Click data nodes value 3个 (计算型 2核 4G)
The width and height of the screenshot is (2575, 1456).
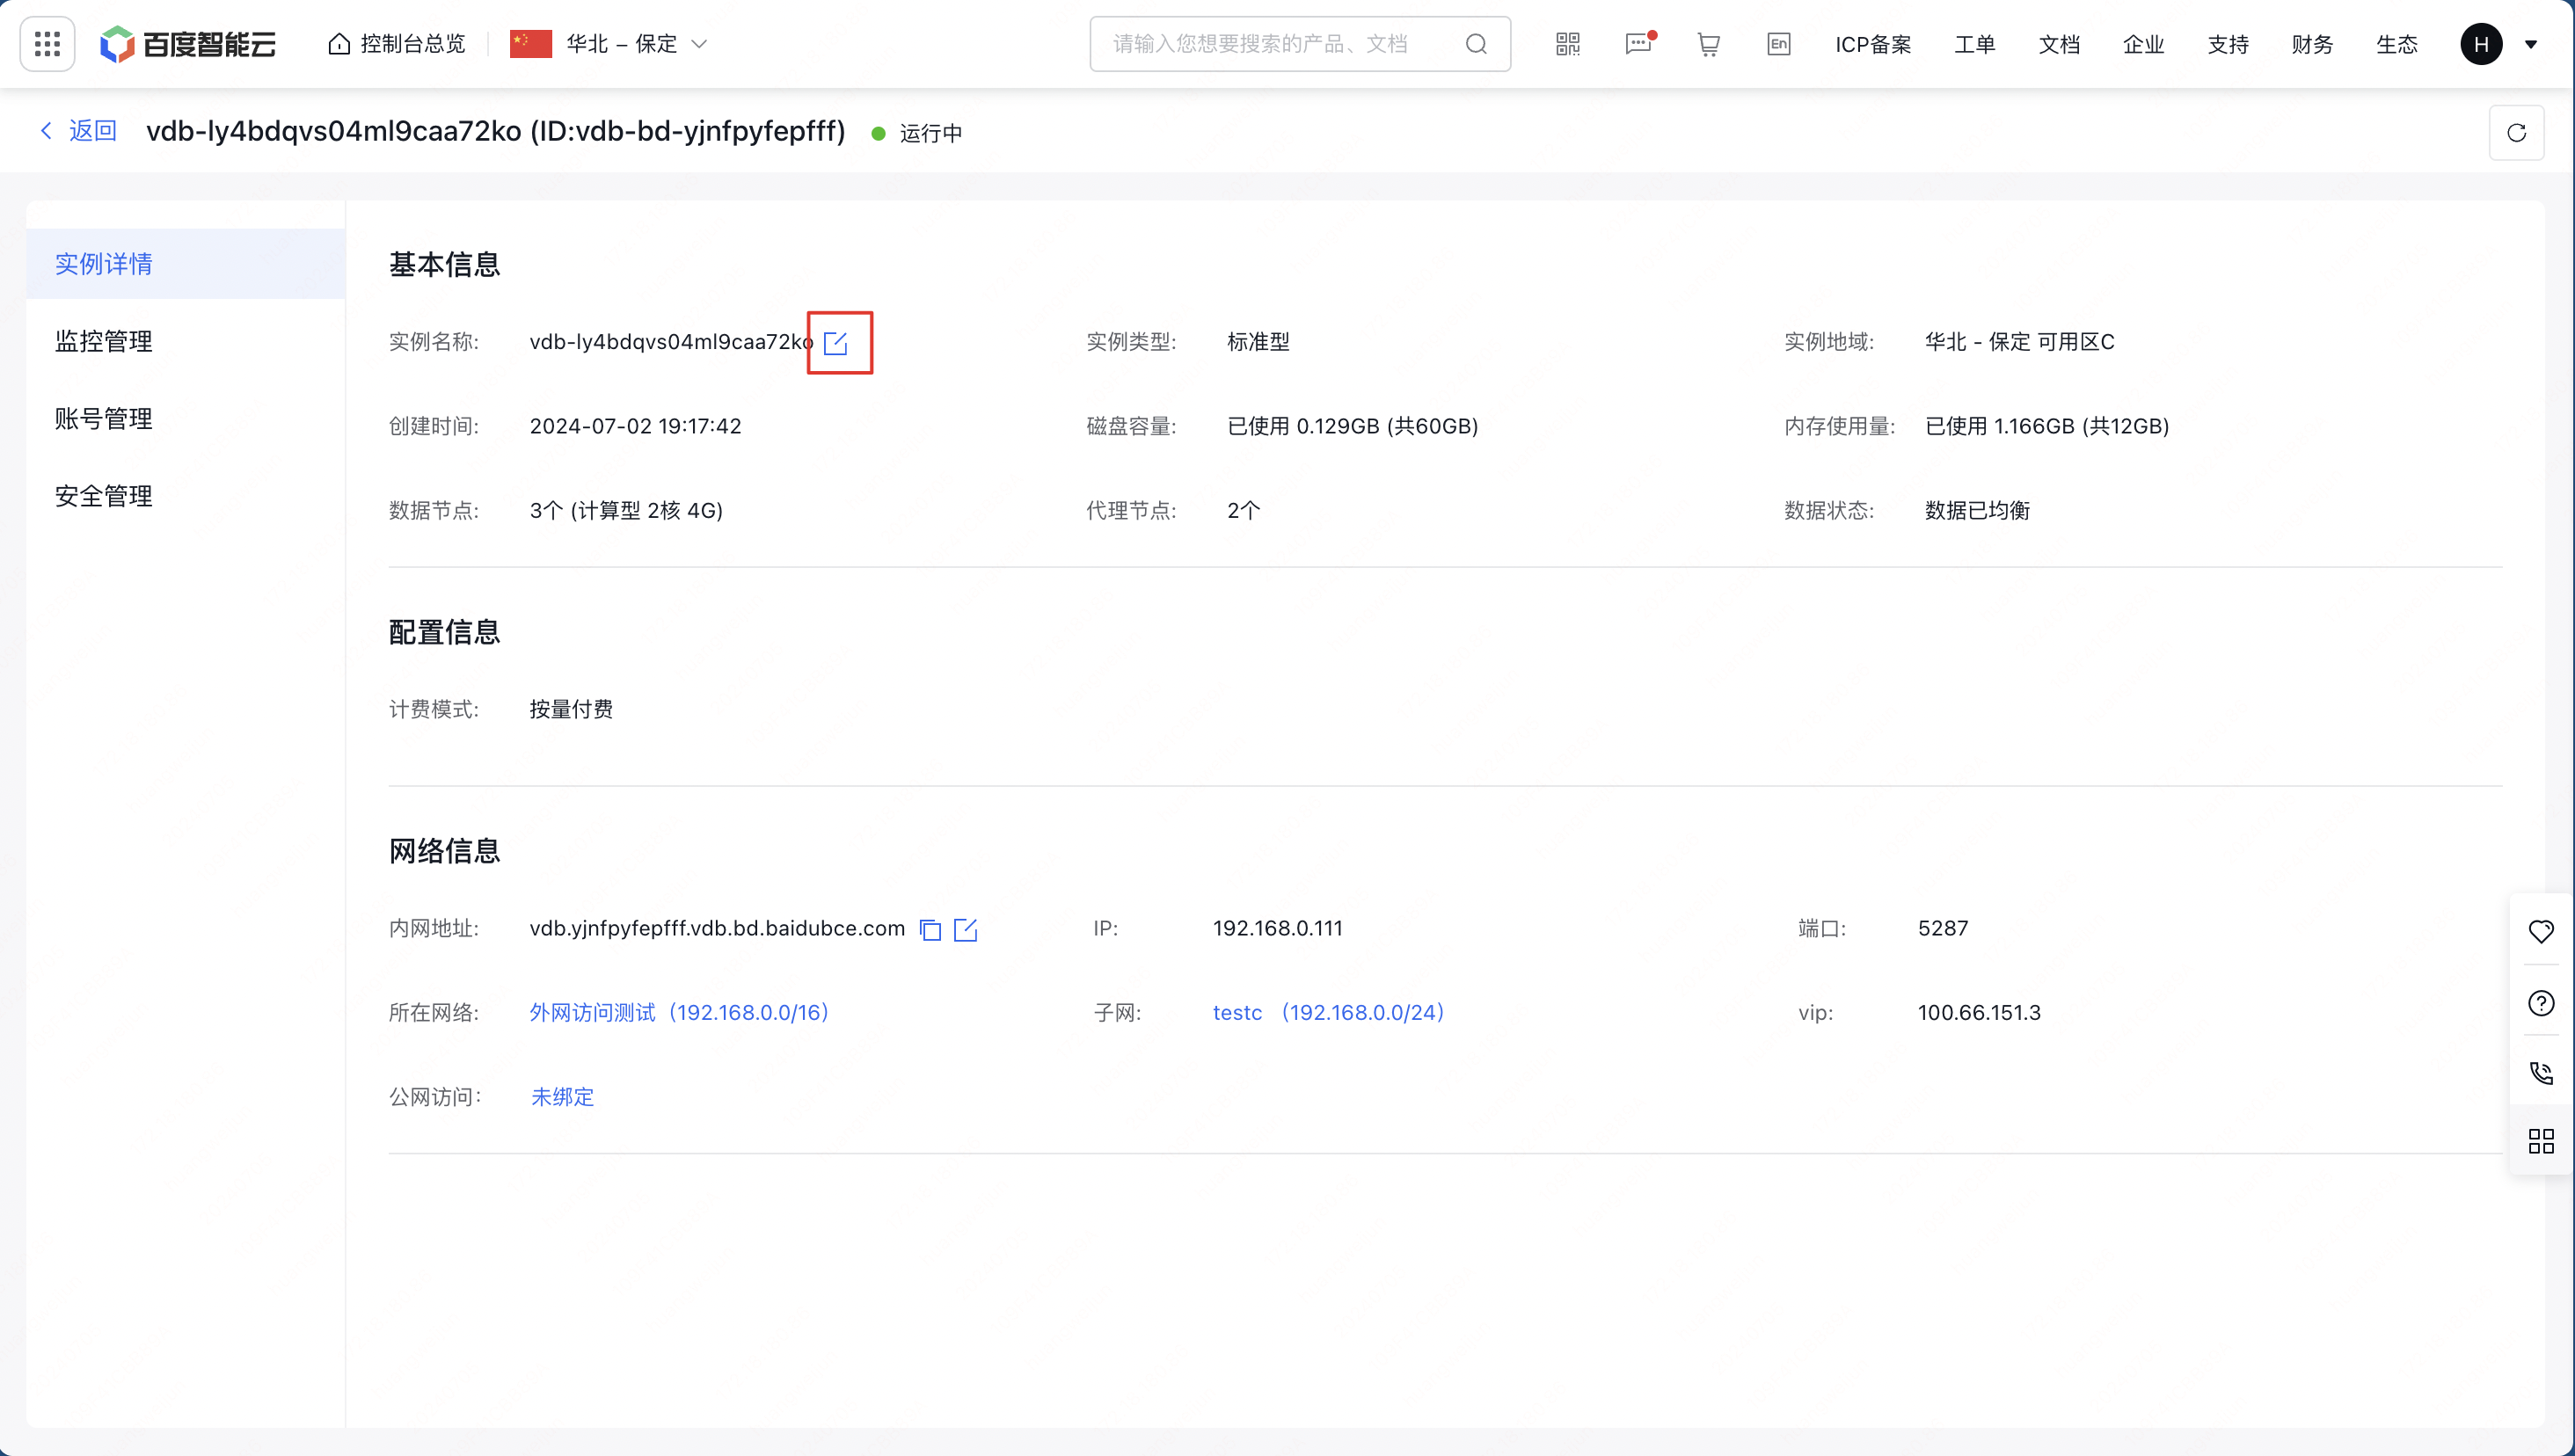point(626,510)
